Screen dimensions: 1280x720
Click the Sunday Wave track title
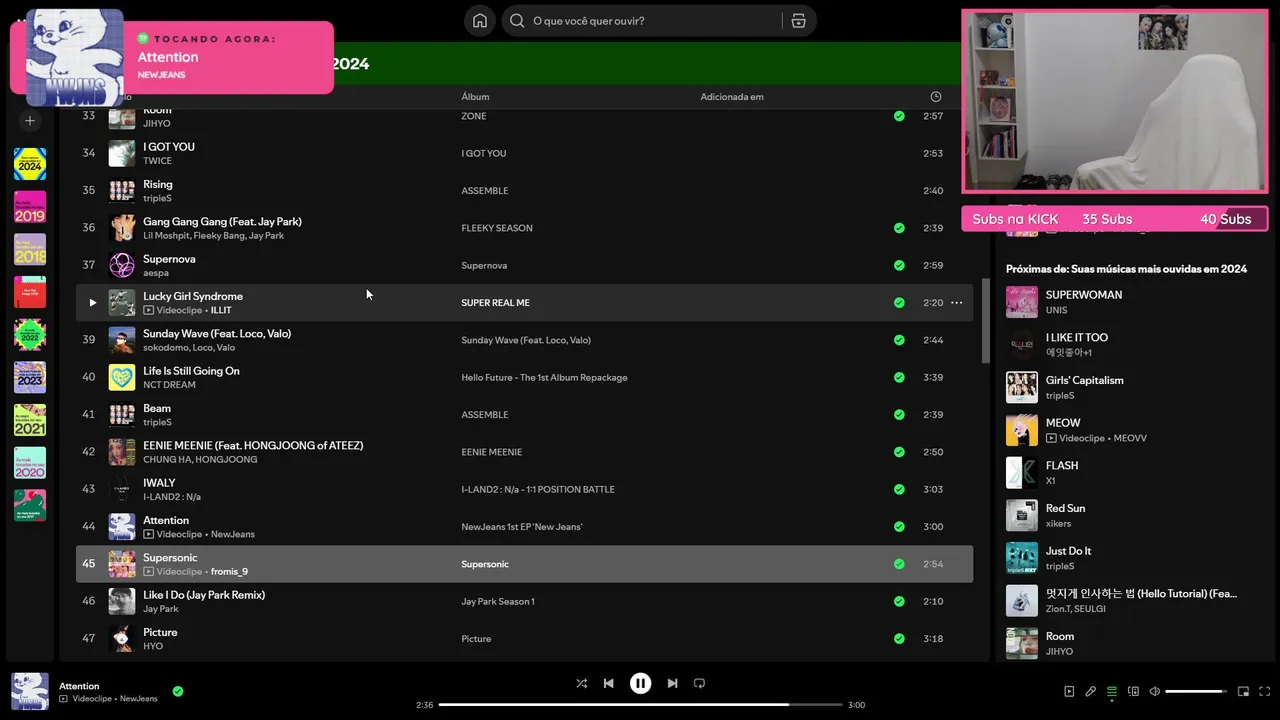pyautogui.click(x=217, y=333)
